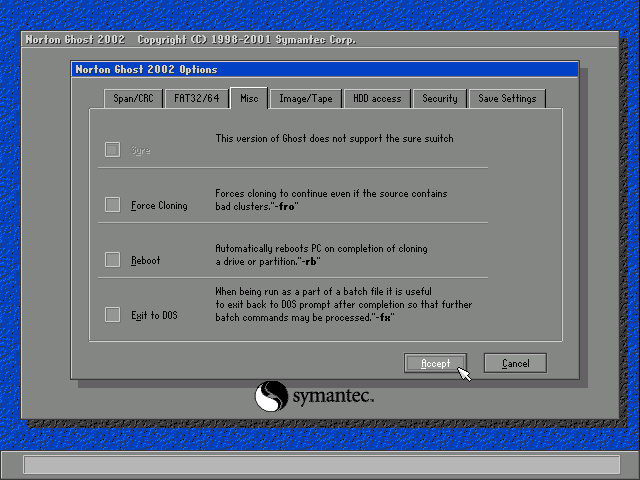This screenshot has height=480, width=640.
Task: Open the Save Settings tab
Action: pos(507,98)
